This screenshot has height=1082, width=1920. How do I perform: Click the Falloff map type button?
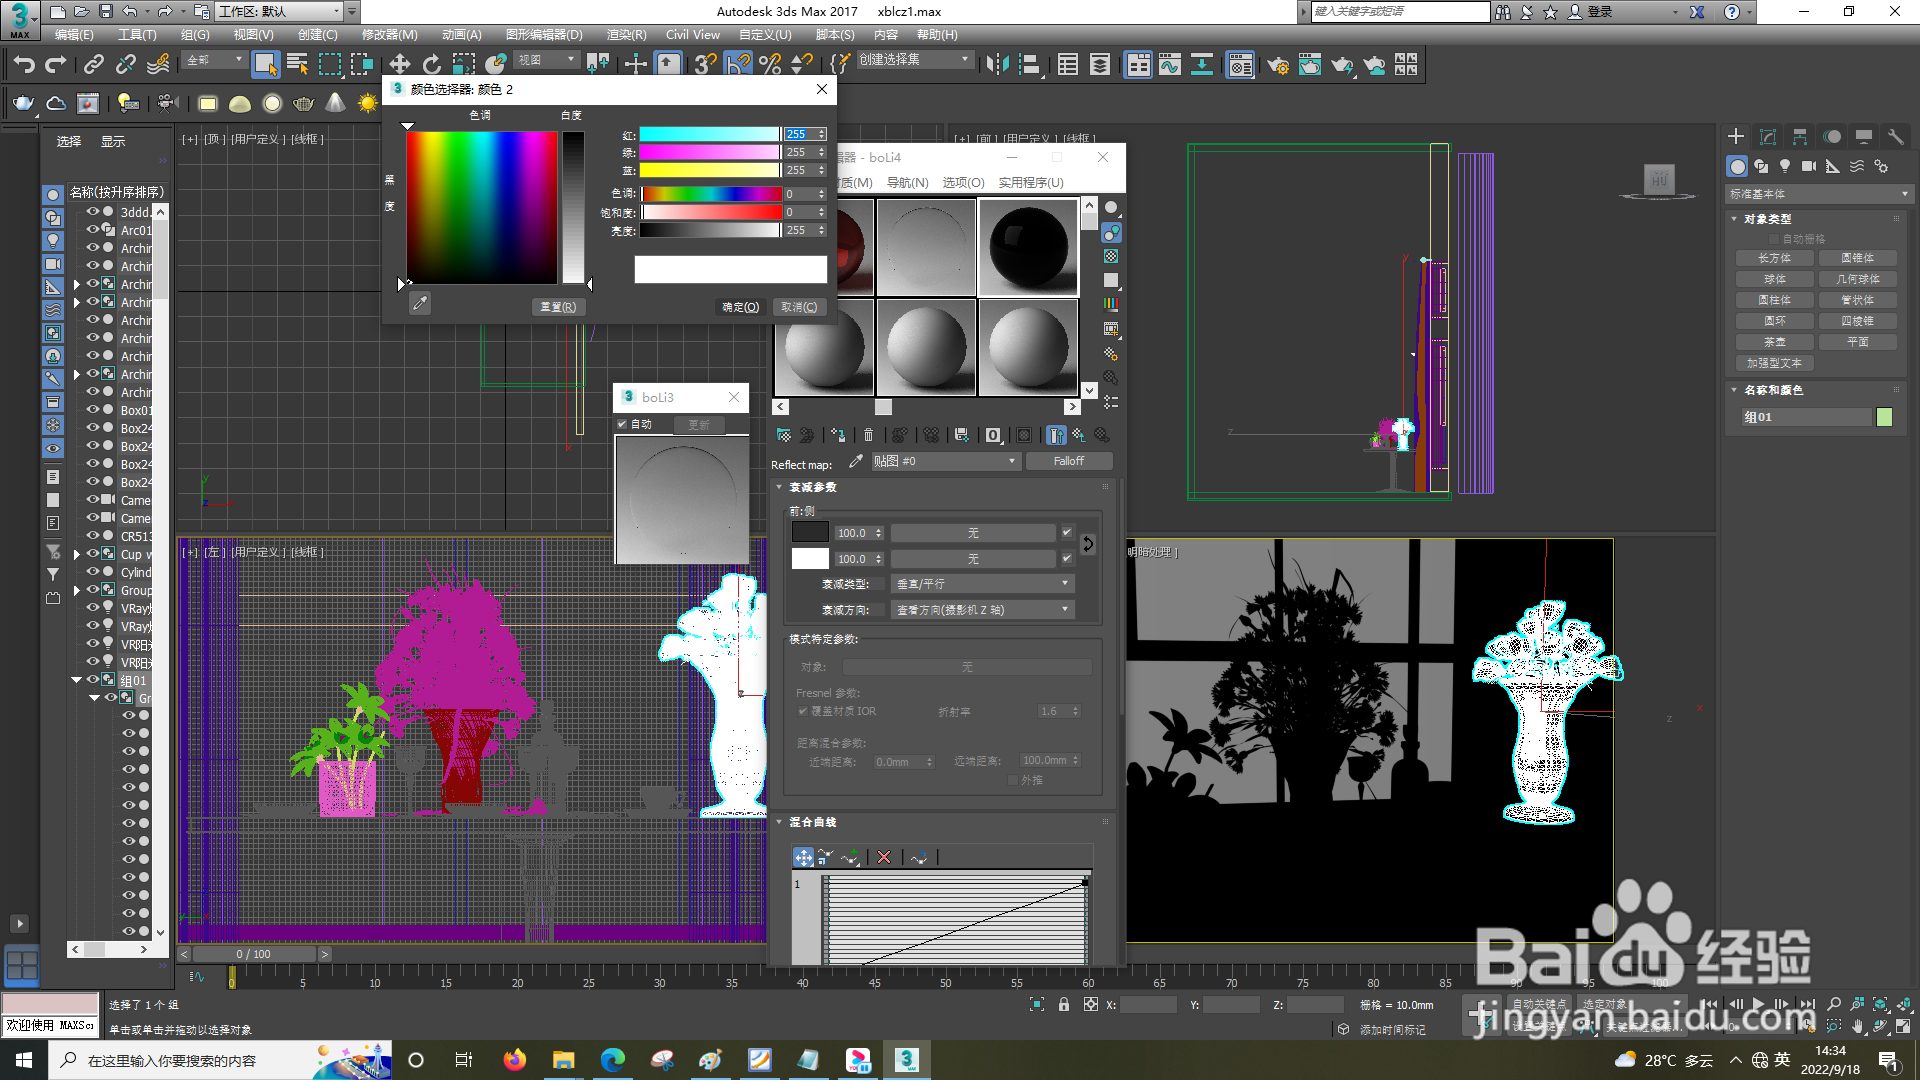point(1068,462)
